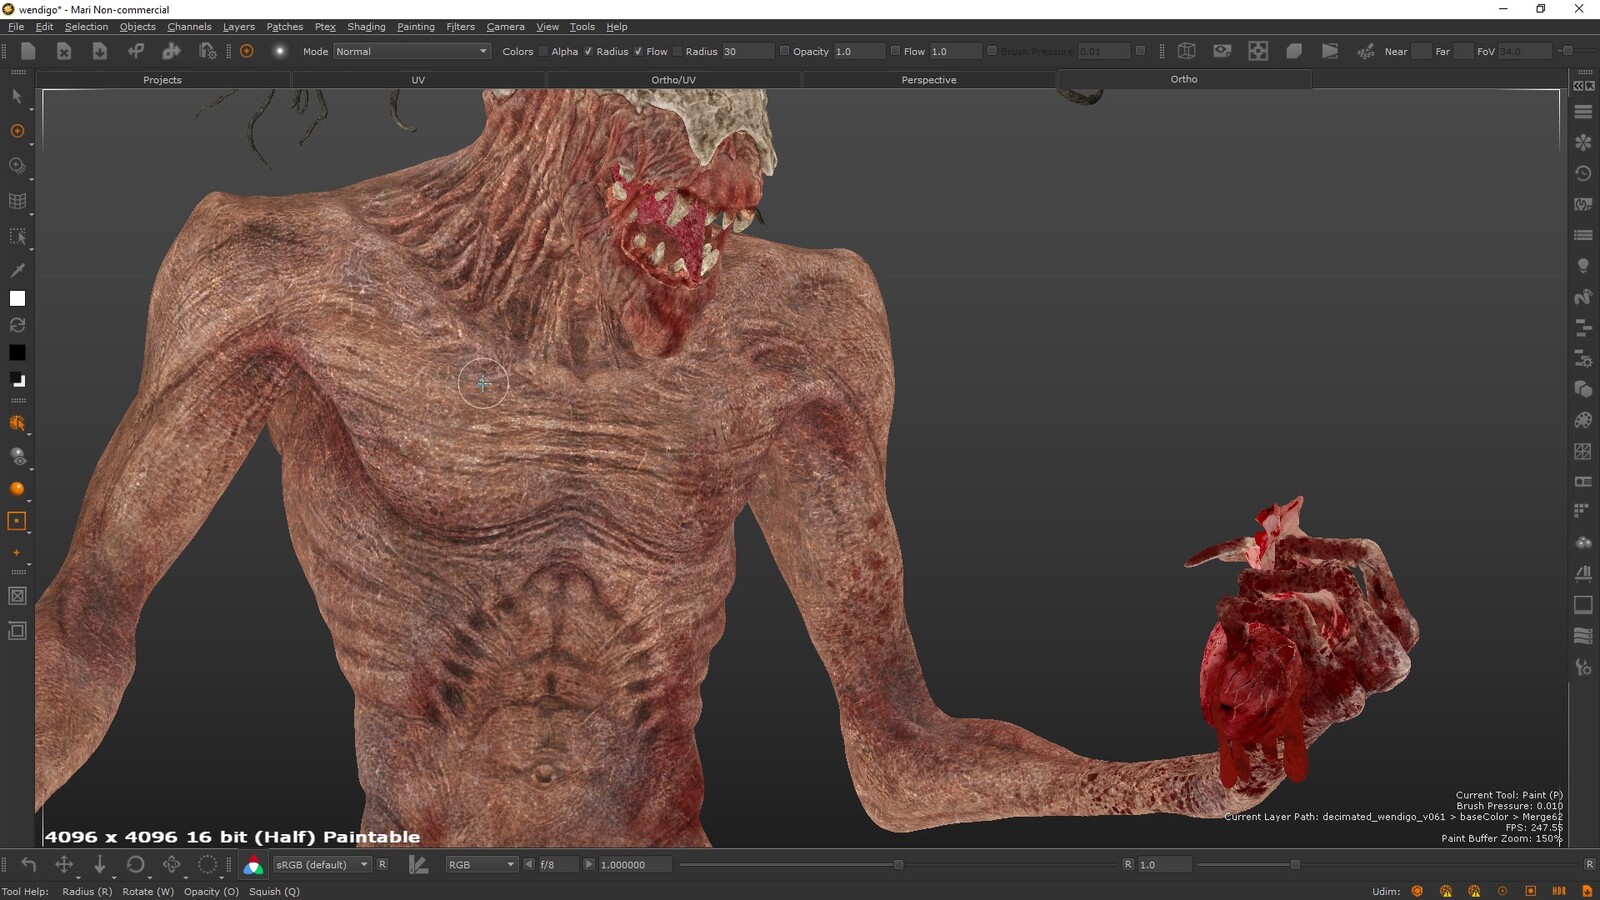Open the File menu

point(16,27)
